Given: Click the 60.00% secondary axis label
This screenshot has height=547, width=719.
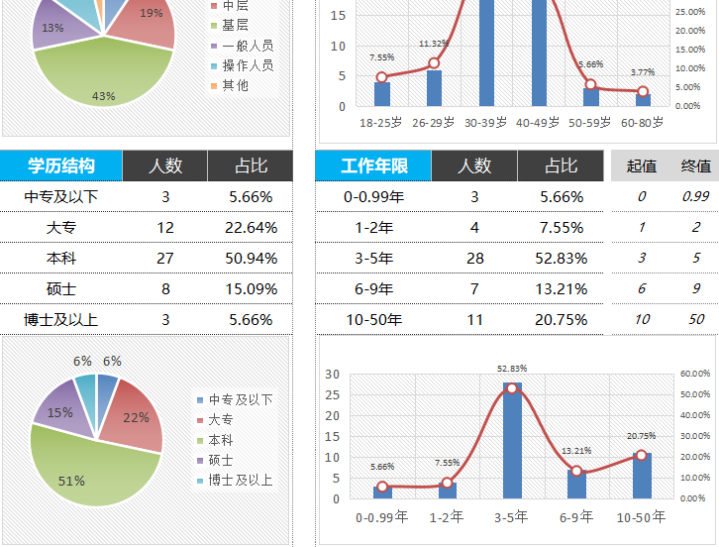Looking at the screenshot, I should click(695, 373).
